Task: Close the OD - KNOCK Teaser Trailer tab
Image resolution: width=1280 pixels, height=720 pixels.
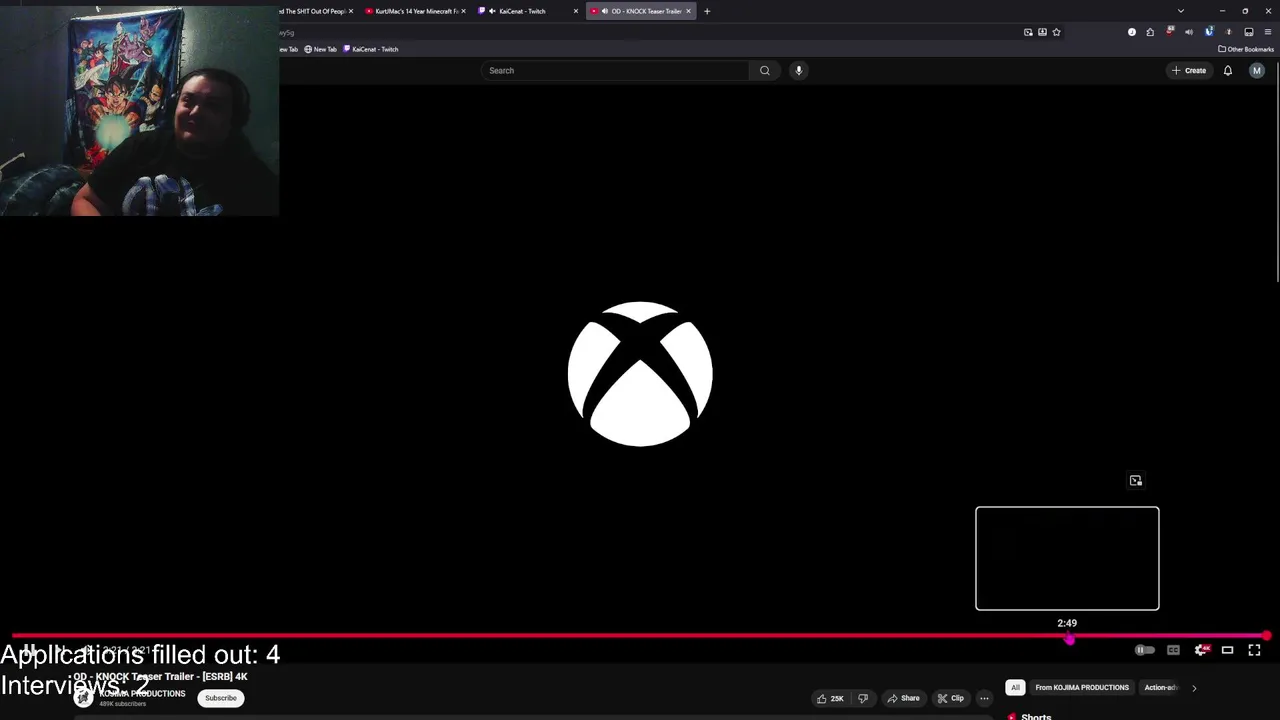Action: click(x=688, y=11)
